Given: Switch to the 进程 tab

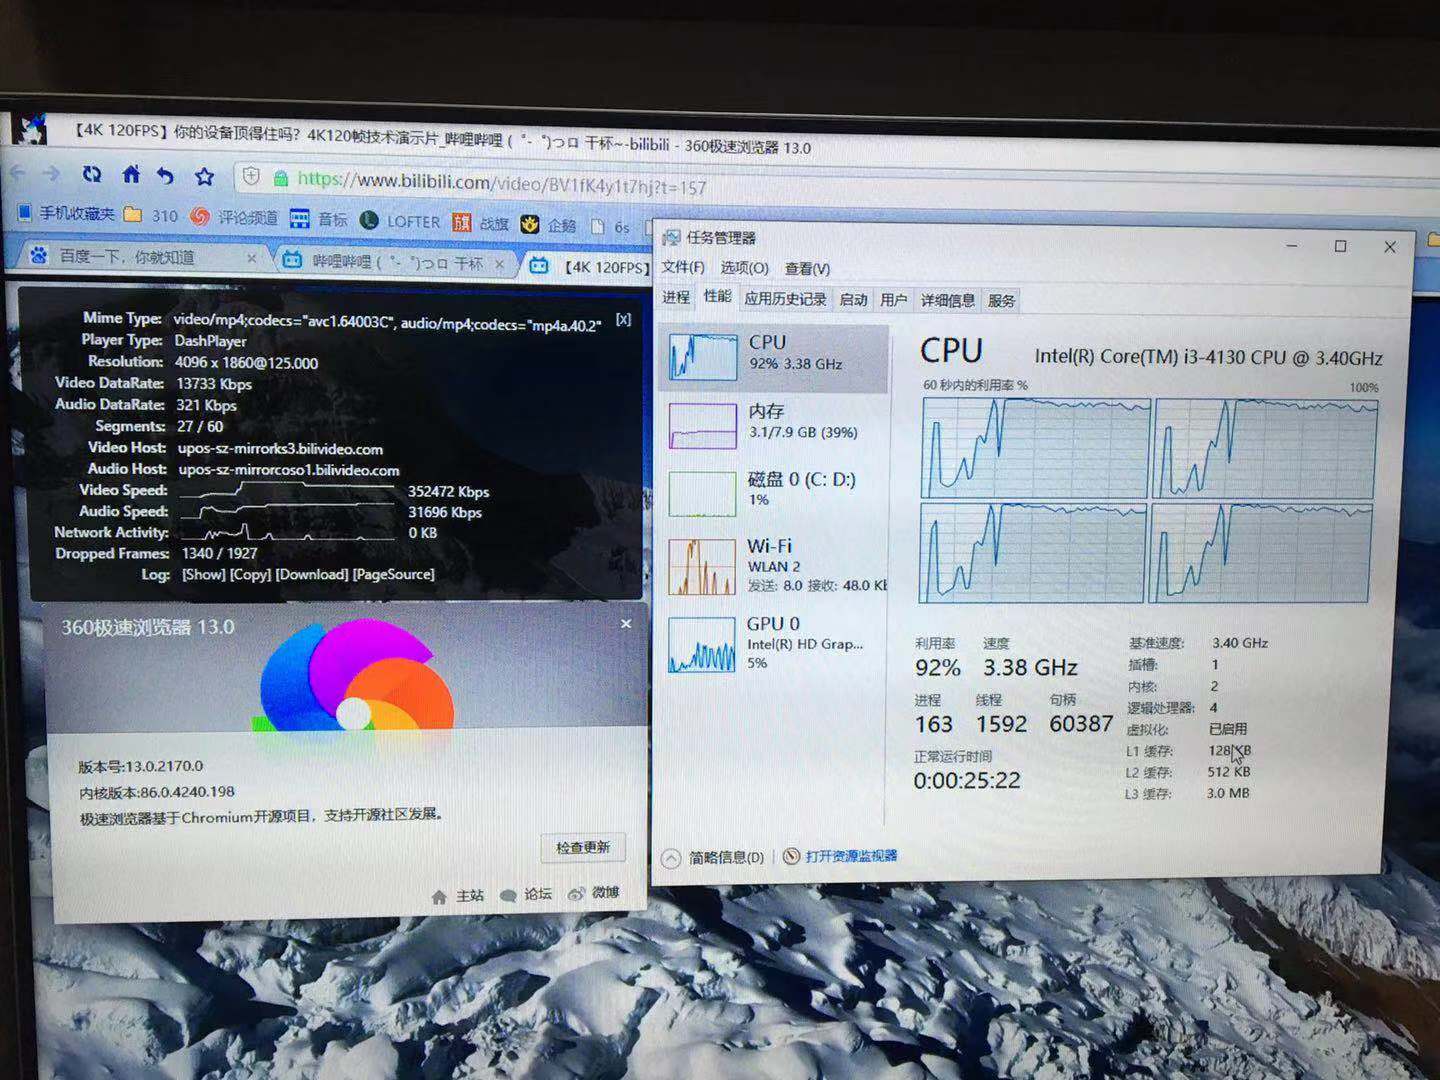Looking at the screenshot, I should click(x=676, y=298).
